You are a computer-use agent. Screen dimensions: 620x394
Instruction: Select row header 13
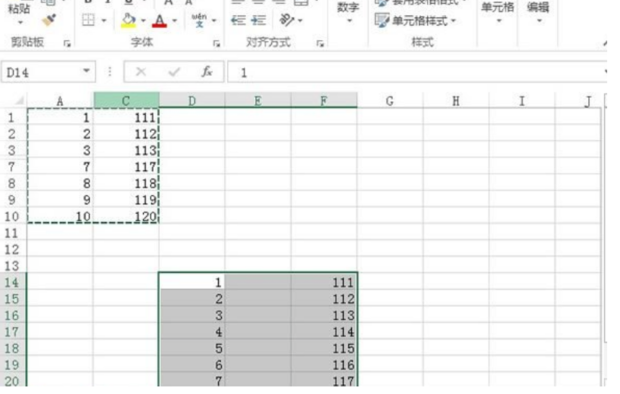tap(12, 266)
